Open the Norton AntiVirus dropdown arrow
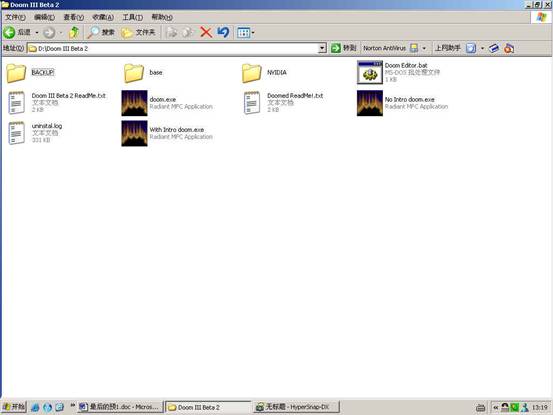This screenshot has height=415, width=553. tap(424, 48)
